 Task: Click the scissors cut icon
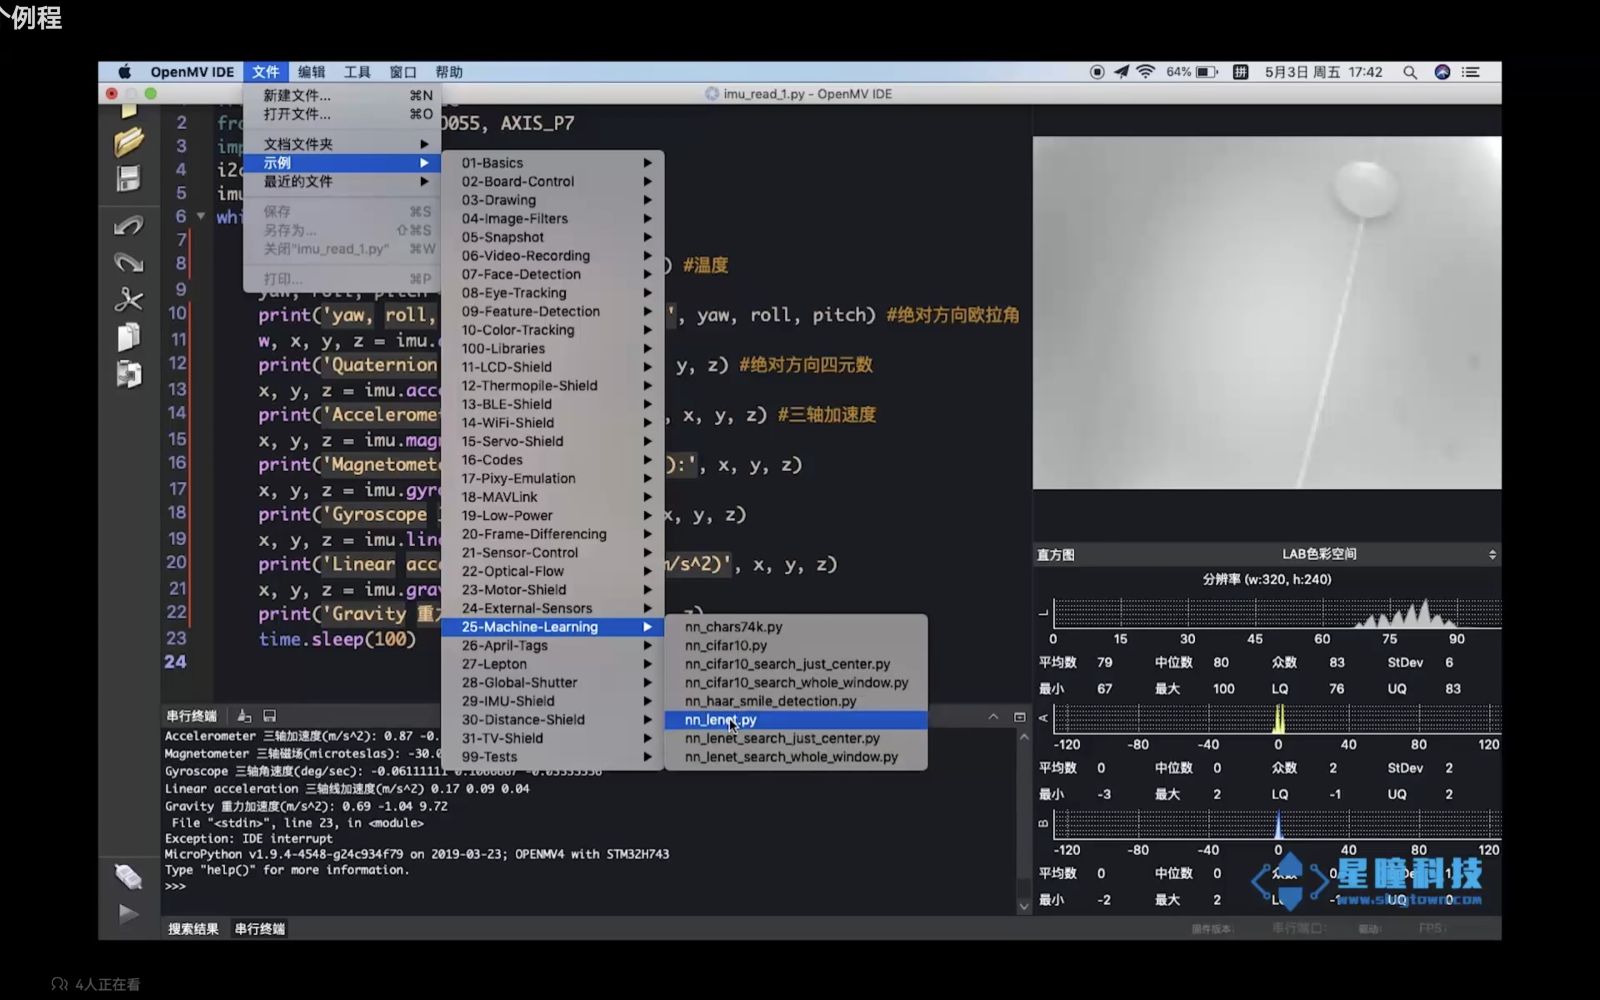pyautogui.click(x=129, y=299)
